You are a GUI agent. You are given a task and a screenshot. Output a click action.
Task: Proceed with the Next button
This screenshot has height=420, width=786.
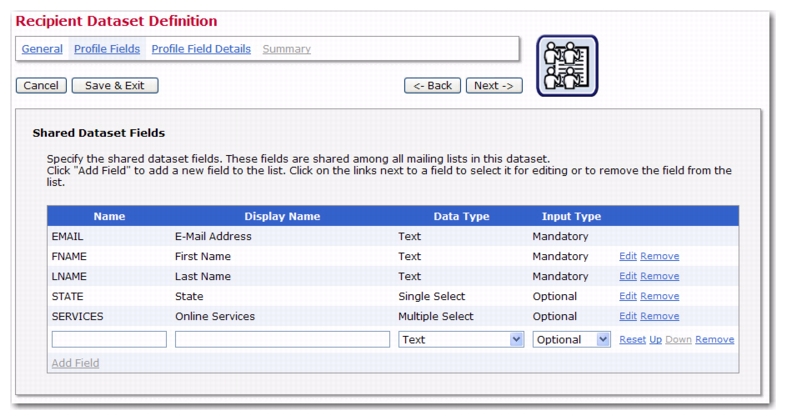(494, 86)
